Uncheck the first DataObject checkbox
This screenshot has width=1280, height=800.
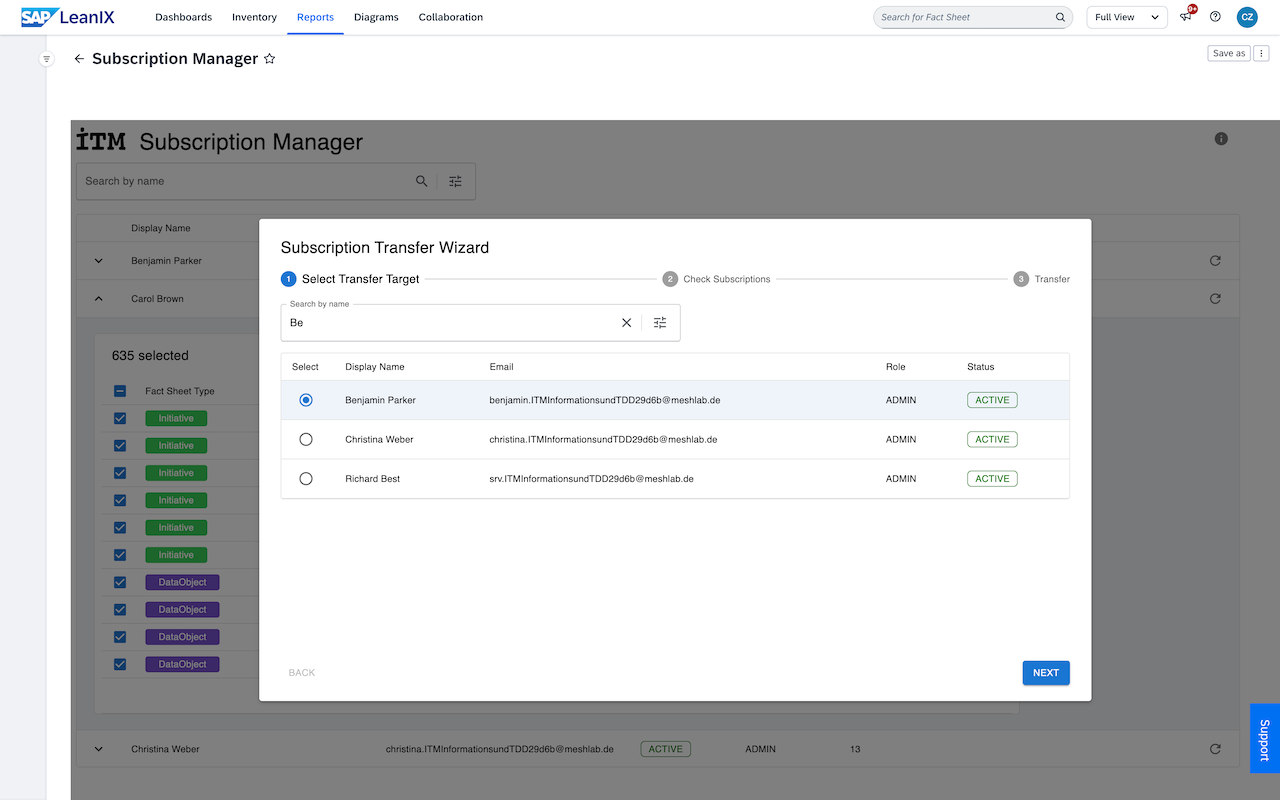coord(120,582)
